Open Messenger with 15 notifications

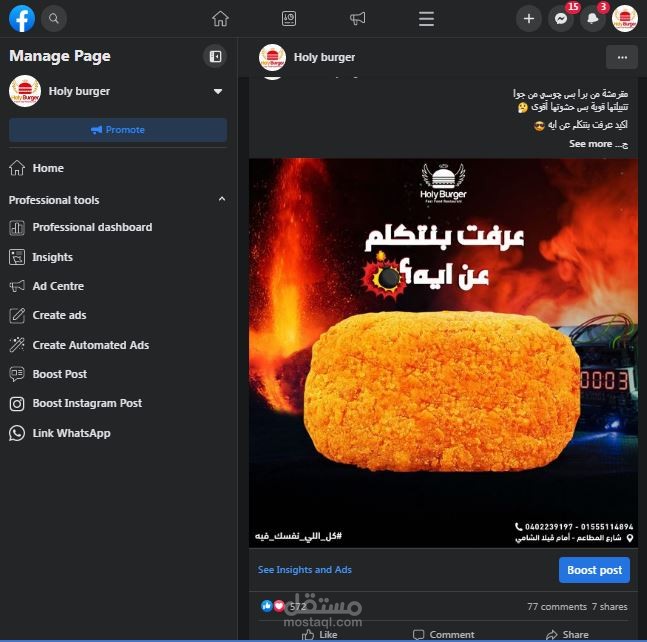pyautogui.click(x=561, y=19)
